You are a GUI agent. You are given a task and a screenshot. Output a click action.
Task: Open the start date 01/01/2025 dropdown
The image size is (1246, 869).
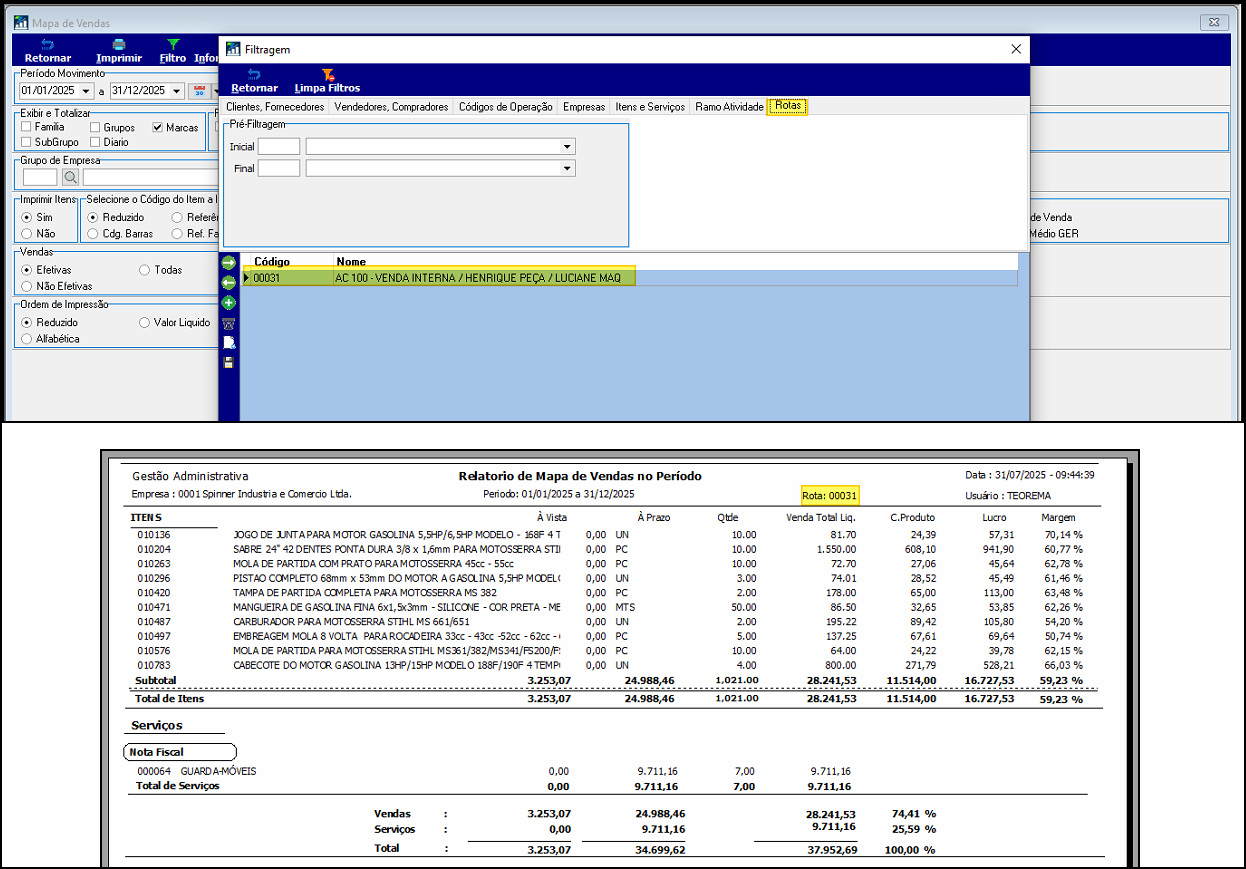(87, 91)
